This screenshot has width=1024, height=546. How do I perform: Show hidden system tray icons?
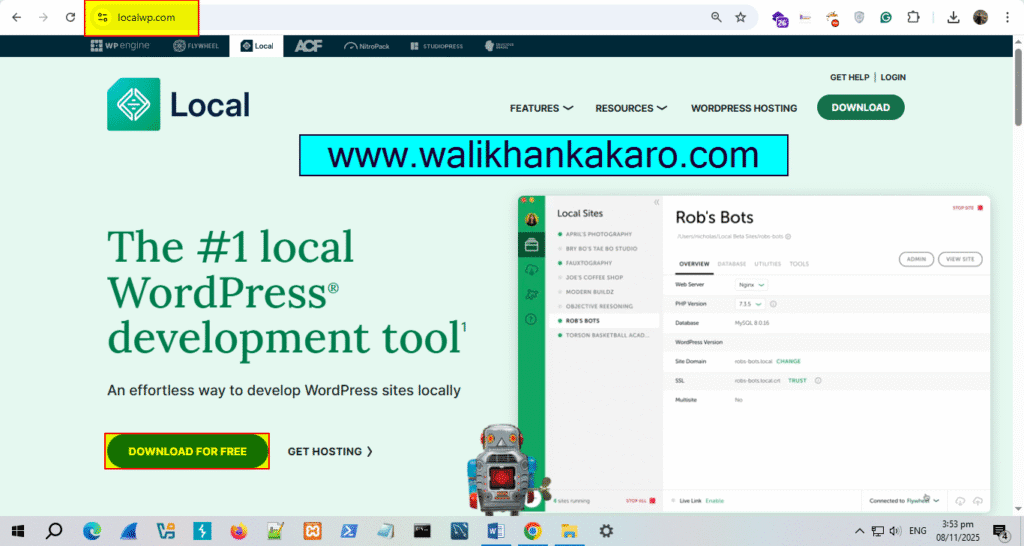859,531
